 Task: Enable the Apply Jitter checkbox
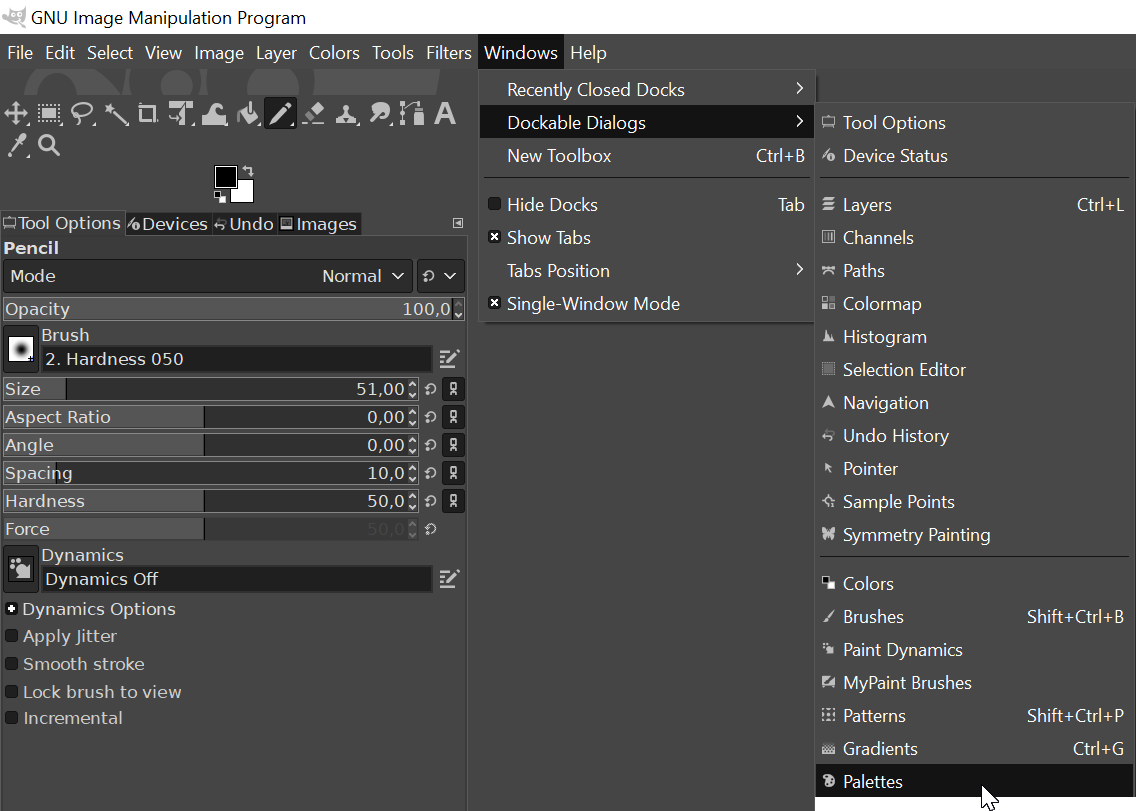12,636
